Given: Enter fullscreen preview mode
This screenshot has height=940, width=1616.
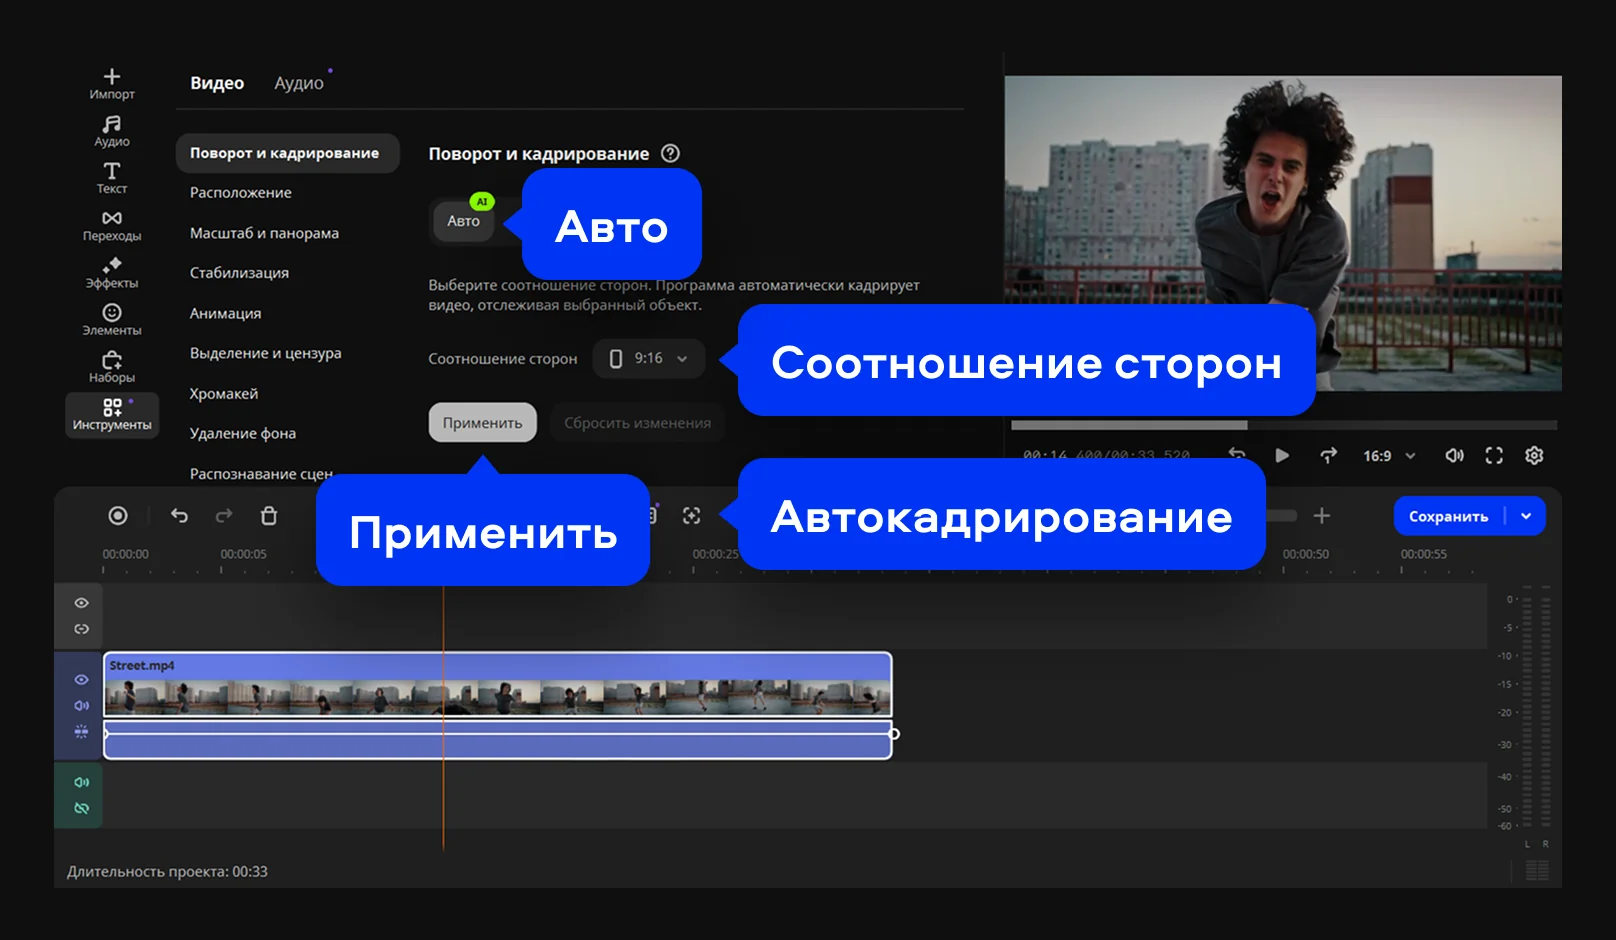Looking at the screenshot, I should click(x=1494, y=456).
